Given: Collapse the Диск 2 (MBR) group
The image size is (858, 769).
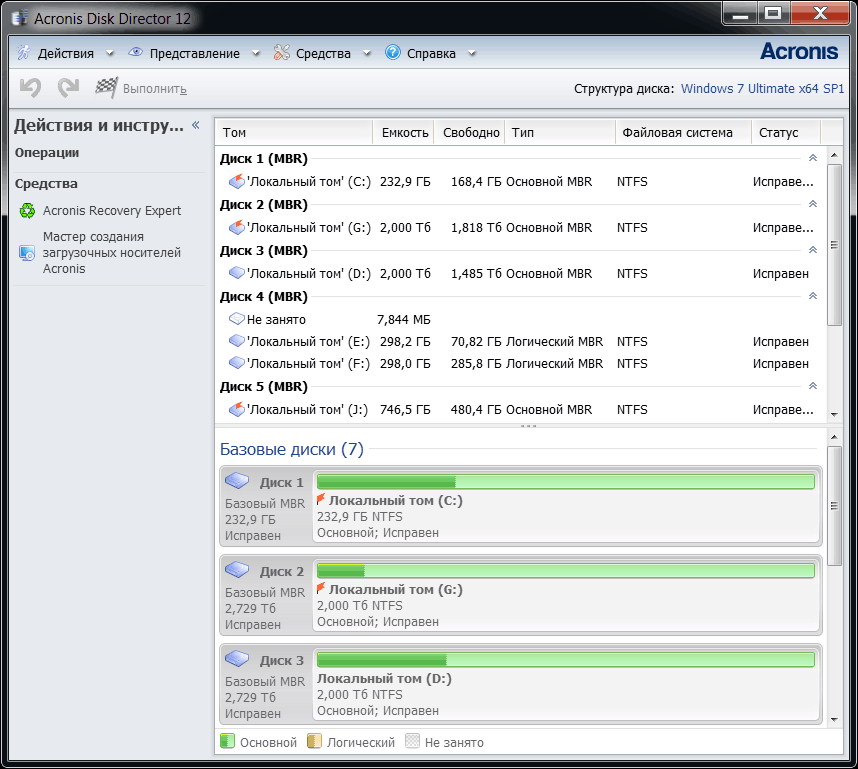Looking at the screenshot, I should [x=813, y=204].
